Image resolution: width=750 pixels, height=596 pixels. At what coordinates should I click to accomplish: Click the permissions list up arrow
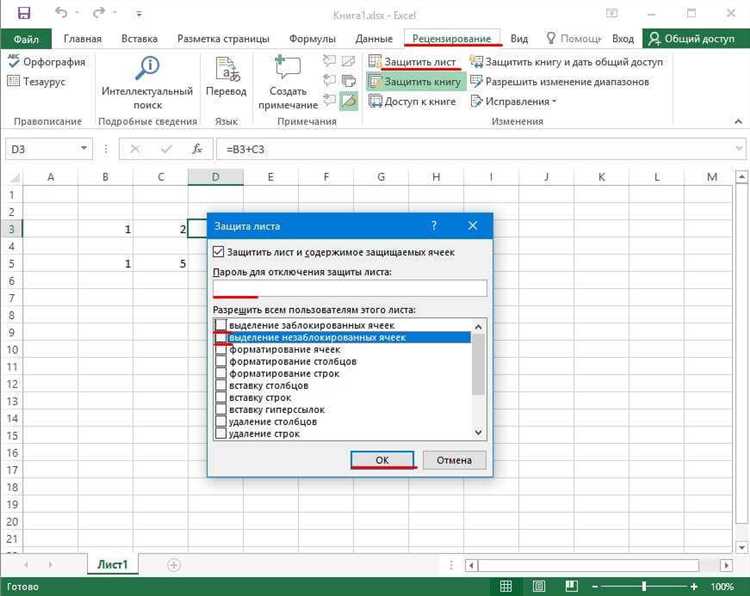click(x=478, y=327)
